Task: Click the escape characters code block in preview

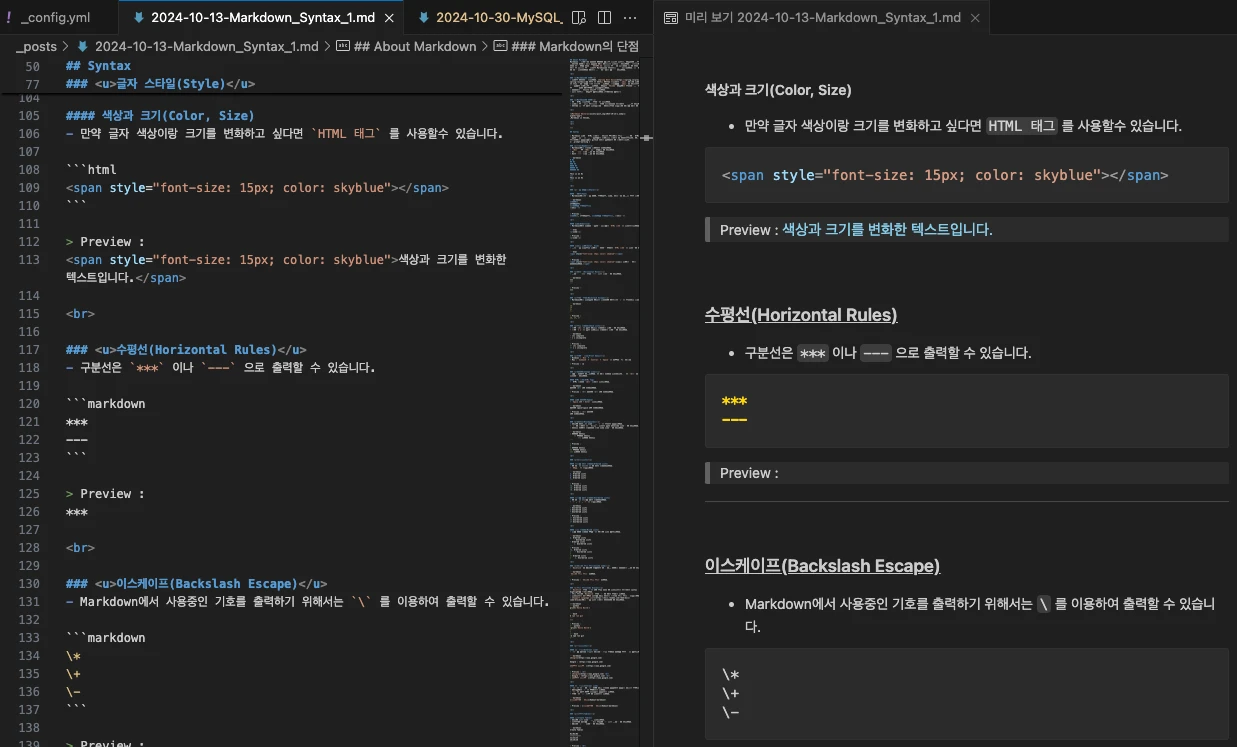Action: point(967,694)
